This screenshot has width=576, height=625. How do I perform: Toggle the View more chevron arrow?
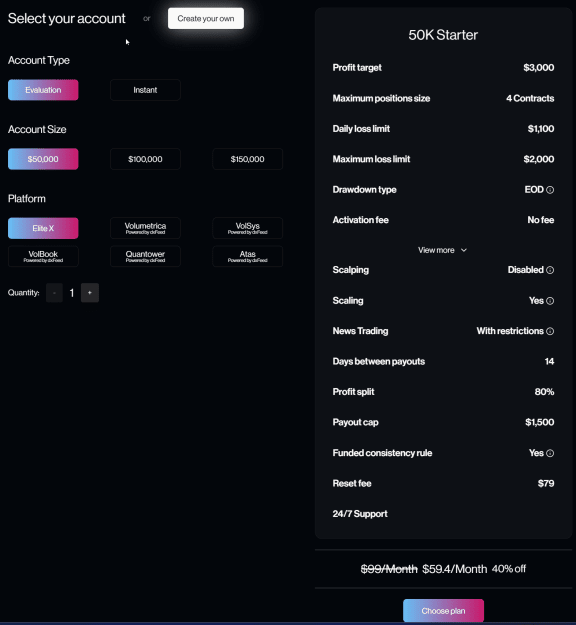pos(464,250)
